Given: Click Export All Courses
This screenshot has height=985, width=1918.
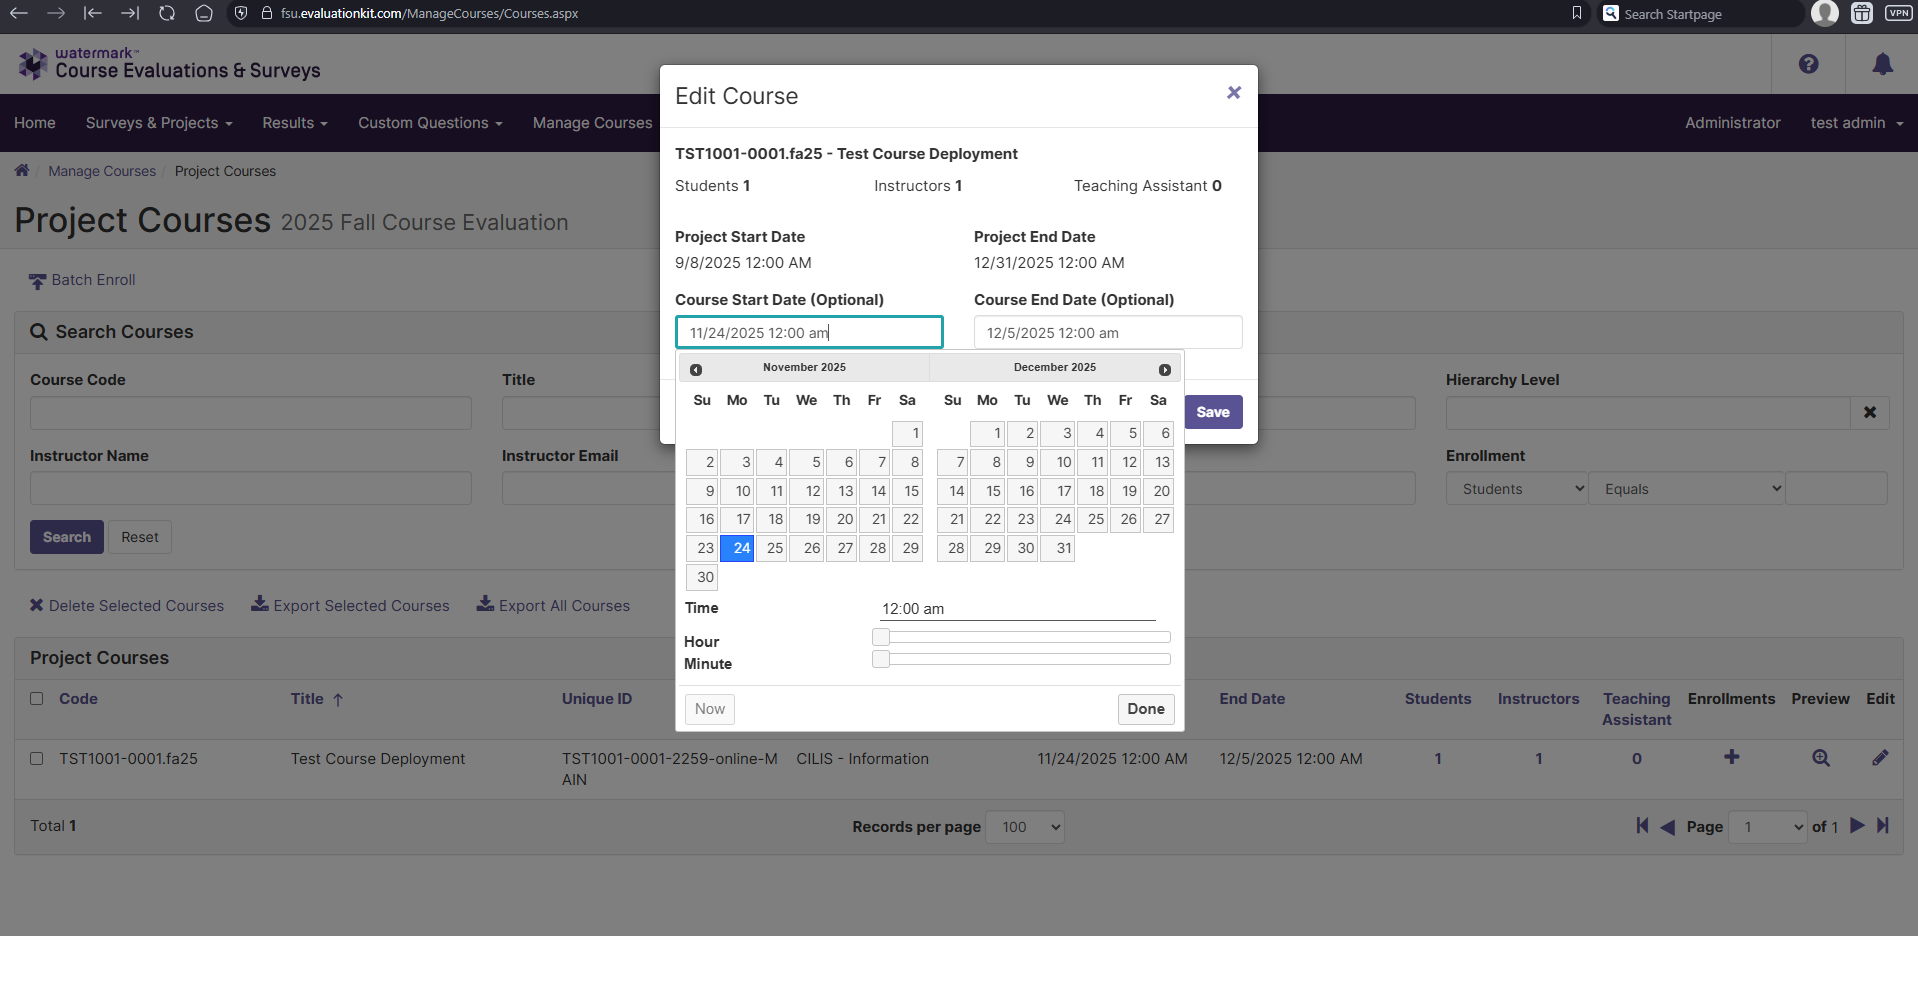Looking at the screenshot, I should [x=553, y=605].
